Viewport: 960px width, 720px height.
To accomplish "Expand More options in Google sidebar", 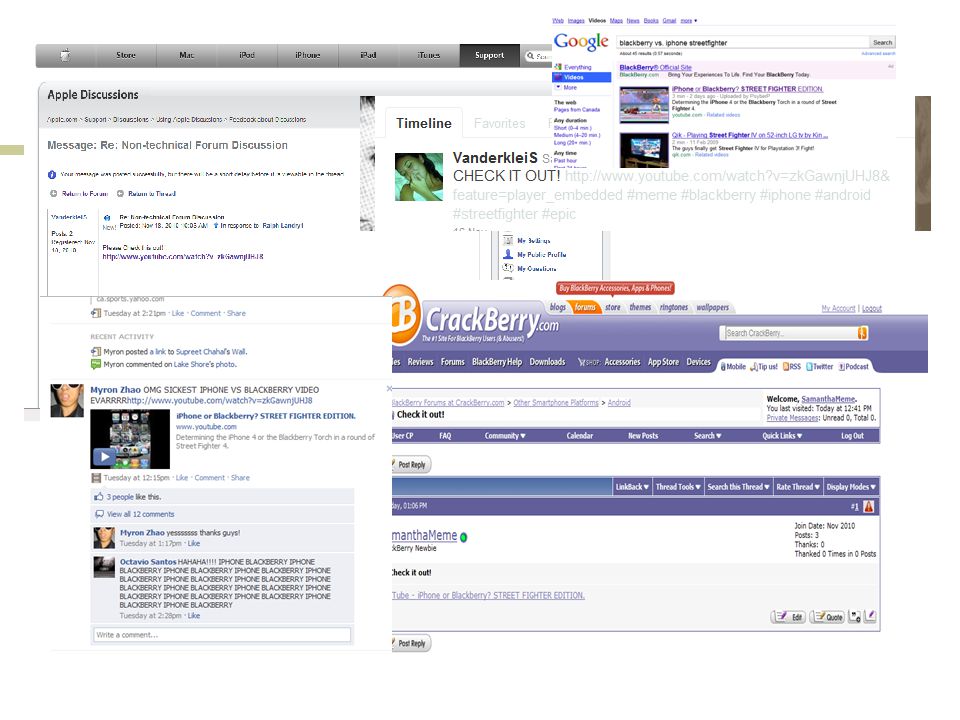I will [x=570, y=88].
